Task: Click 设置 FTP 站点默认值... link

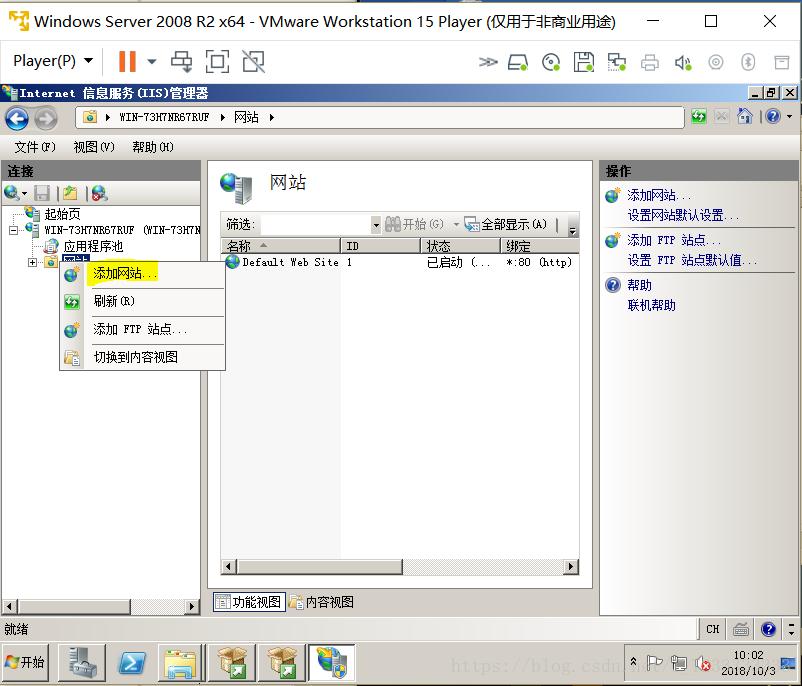Action: point(692,260)
